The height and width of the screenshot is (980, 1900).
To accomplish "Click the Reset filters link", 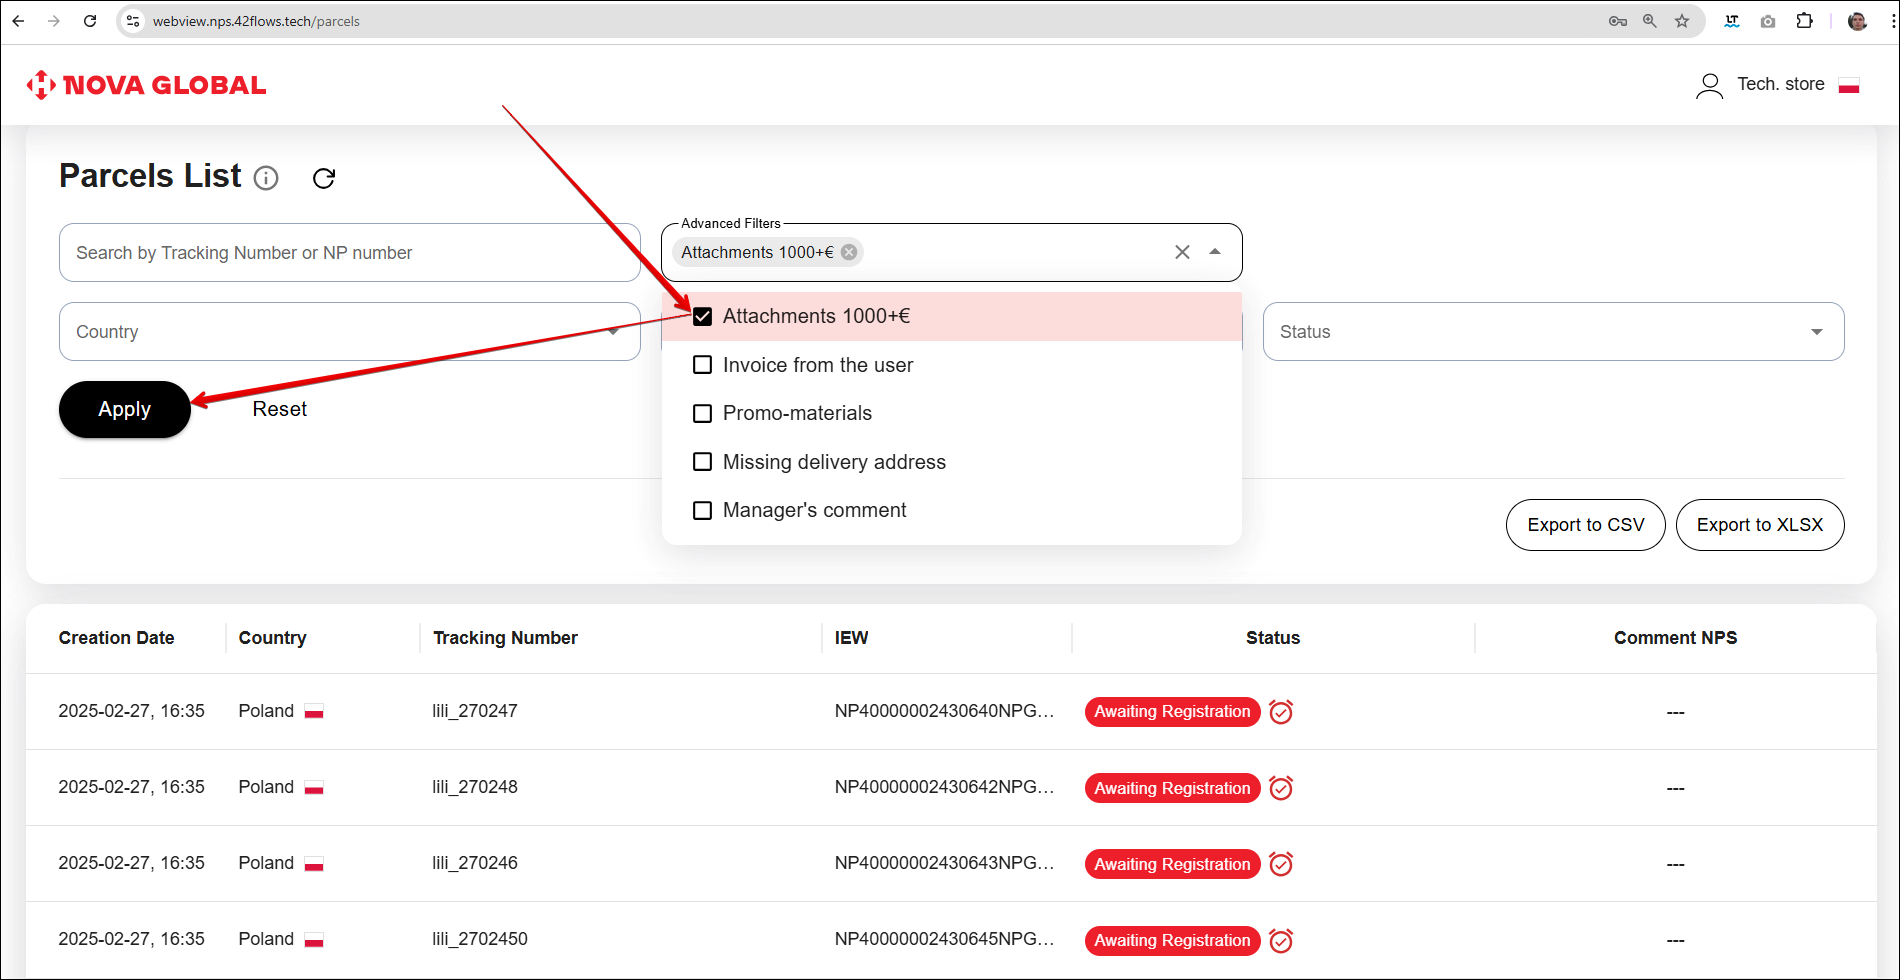I will 279,409.
